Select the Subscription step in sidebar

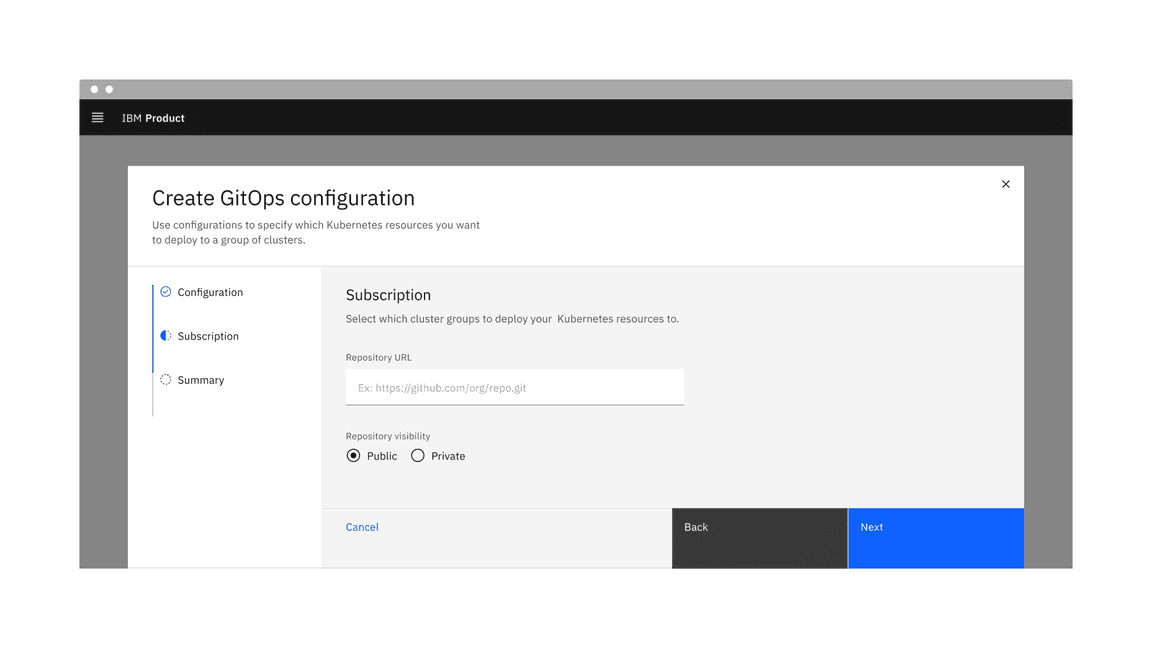point(208,335)
